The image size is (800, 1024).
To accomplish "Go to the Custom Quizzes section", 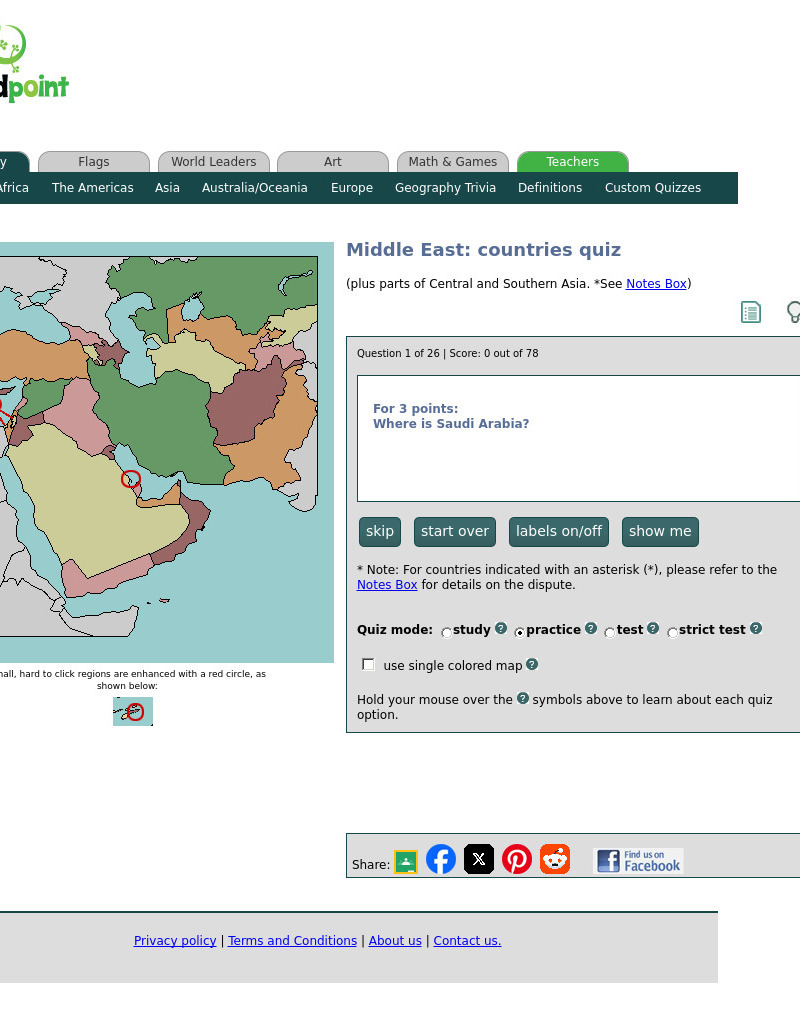I will (x=652, y=187).
